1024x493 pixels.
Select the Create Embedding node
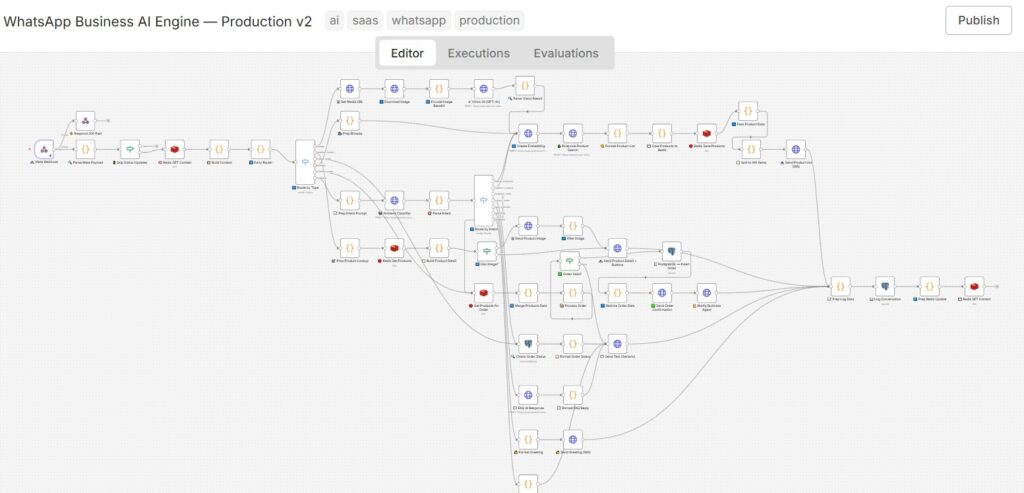[528, 133]
